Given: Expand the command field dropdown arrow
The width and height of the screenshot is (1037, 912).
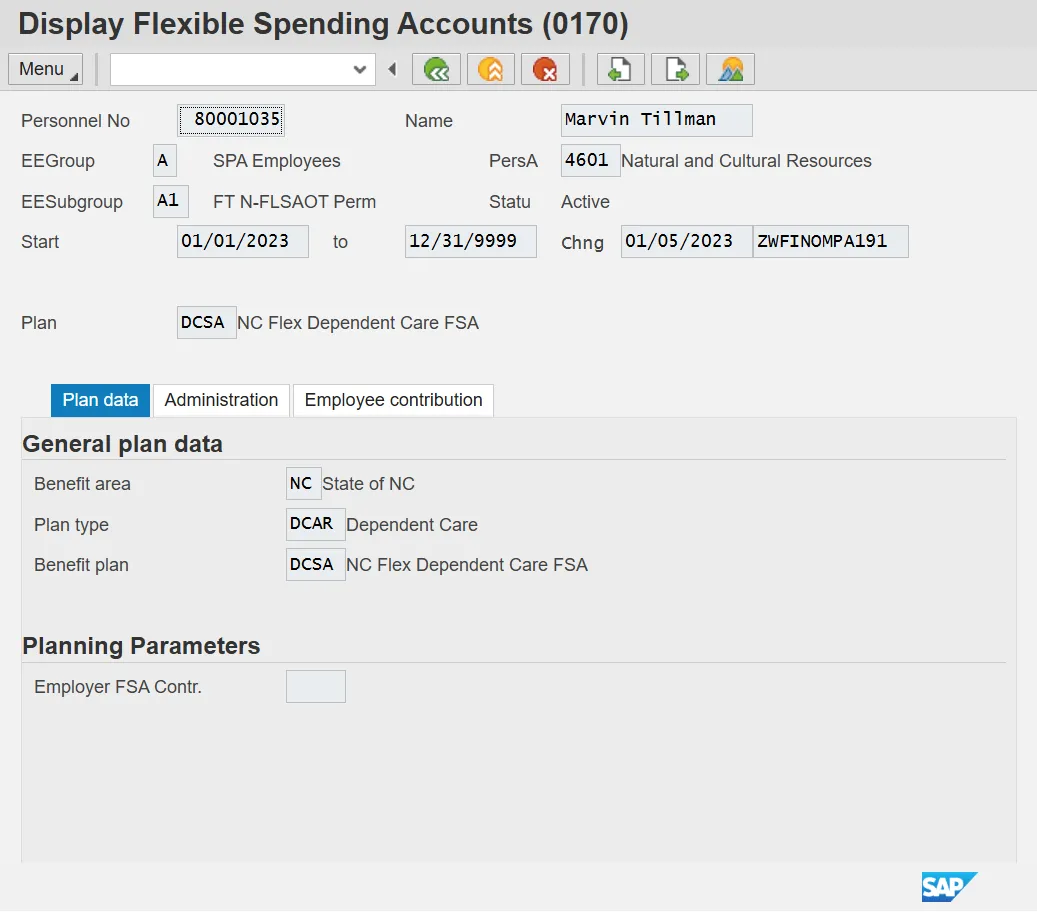Looking at the screenshot, I should [360, 69].
